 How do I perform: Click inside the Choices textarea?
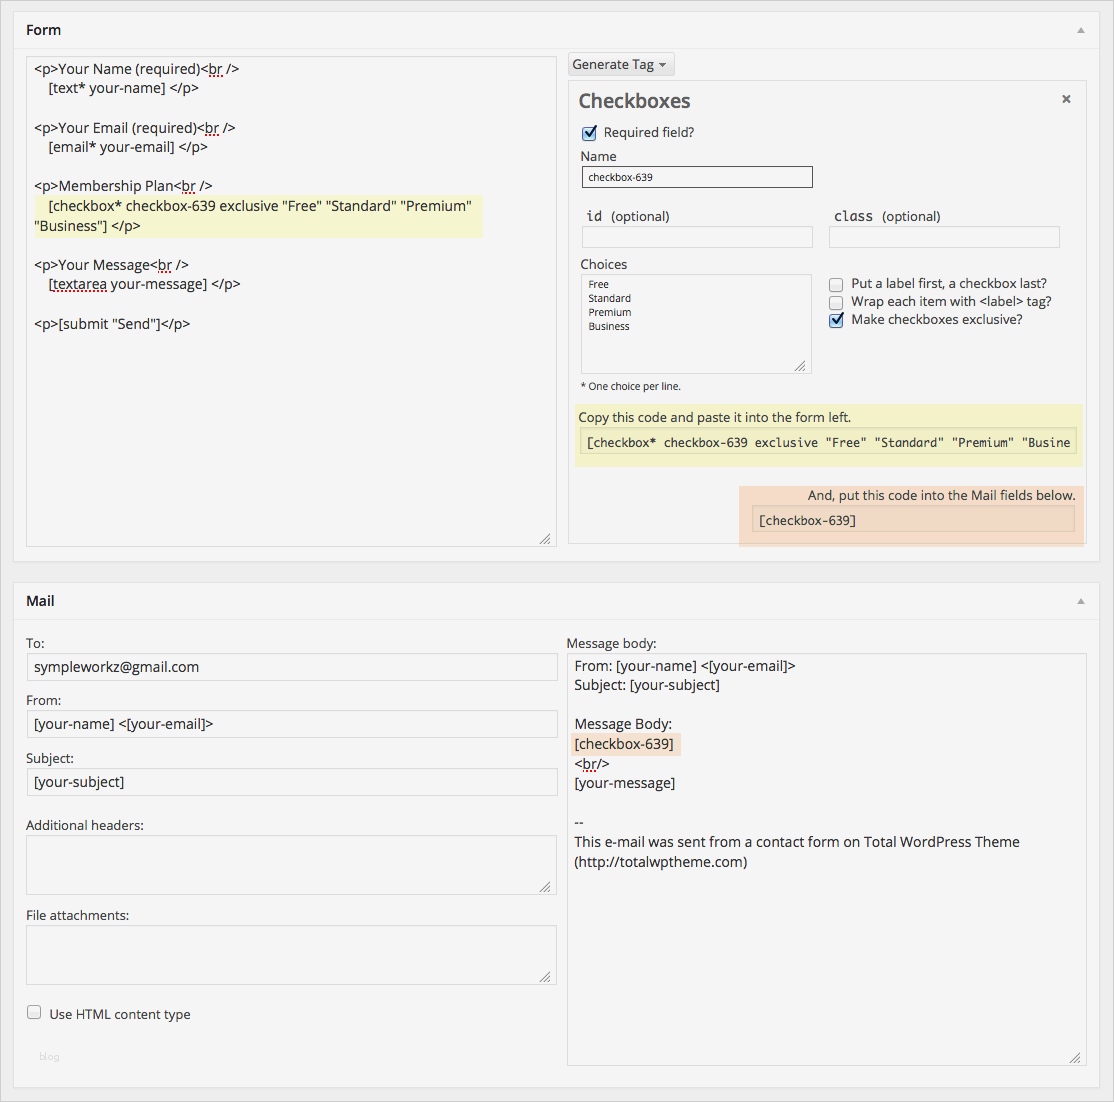pyautogui.click(x=696, y=340)
